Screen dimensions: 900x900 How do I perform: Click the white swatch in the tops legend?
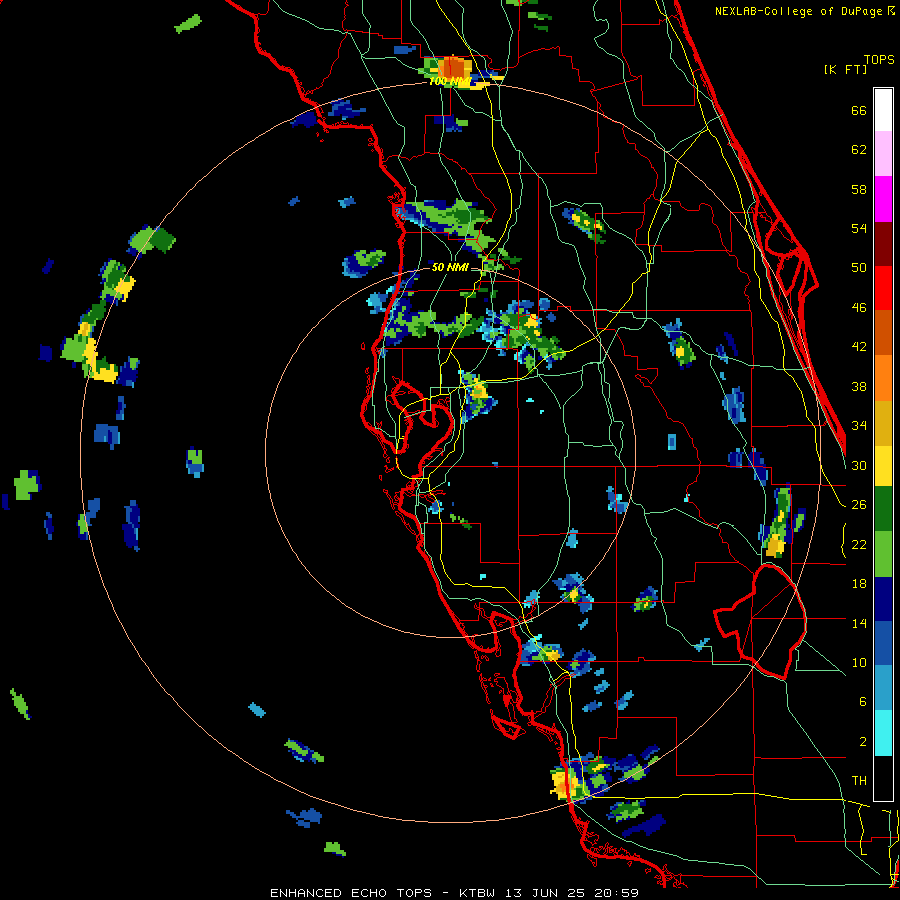coord(883,110)
